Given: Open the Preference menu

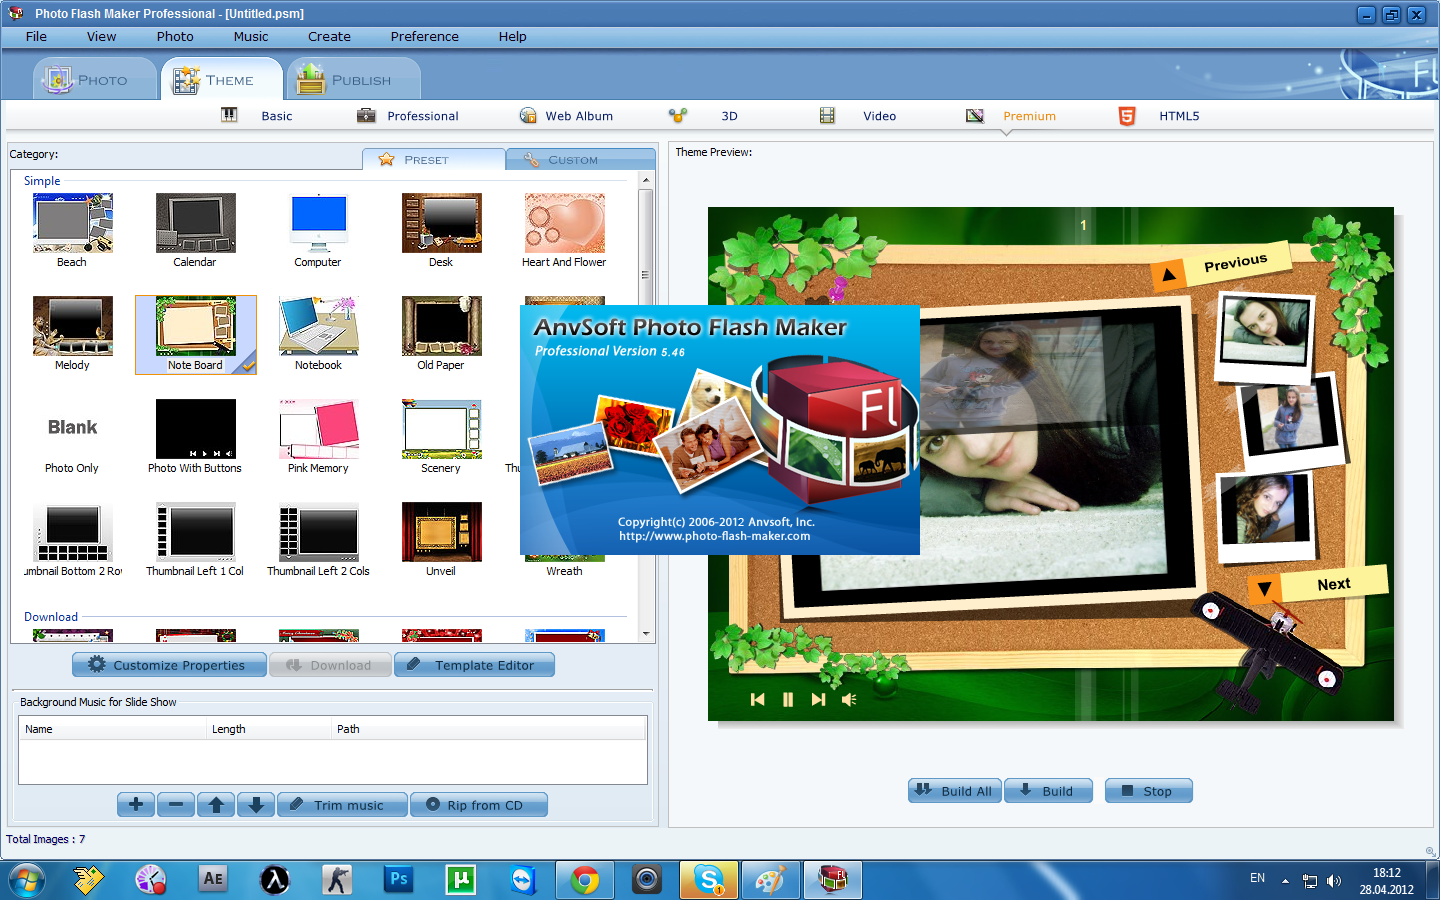Looking at the screenshot, I should pyautogui.click(x=424, y=36).
